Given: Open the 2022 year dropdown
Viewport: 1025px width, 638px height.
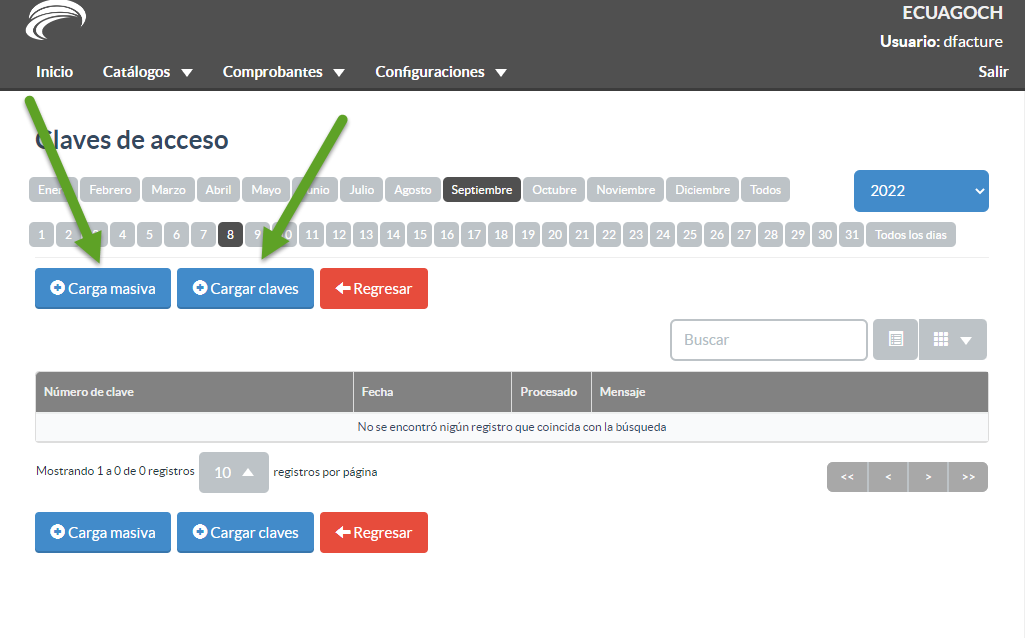Looking at the screenshot, I should [921, 191].
